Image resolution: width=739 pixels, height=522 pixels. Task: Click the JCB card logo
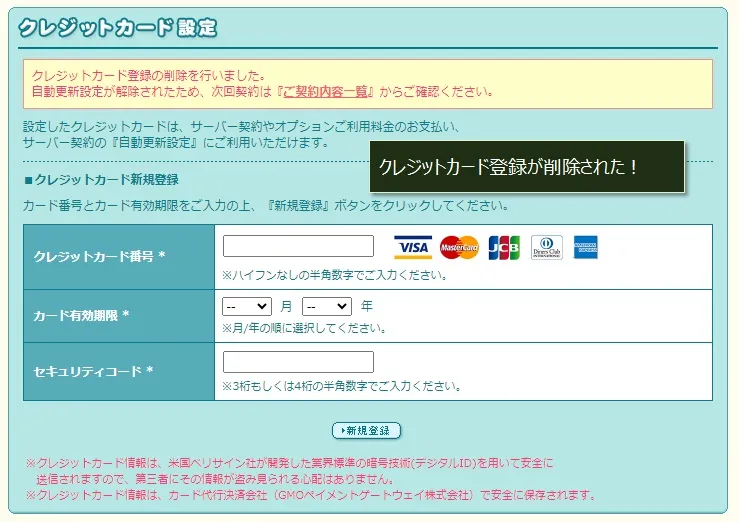(x=504, y=247)
